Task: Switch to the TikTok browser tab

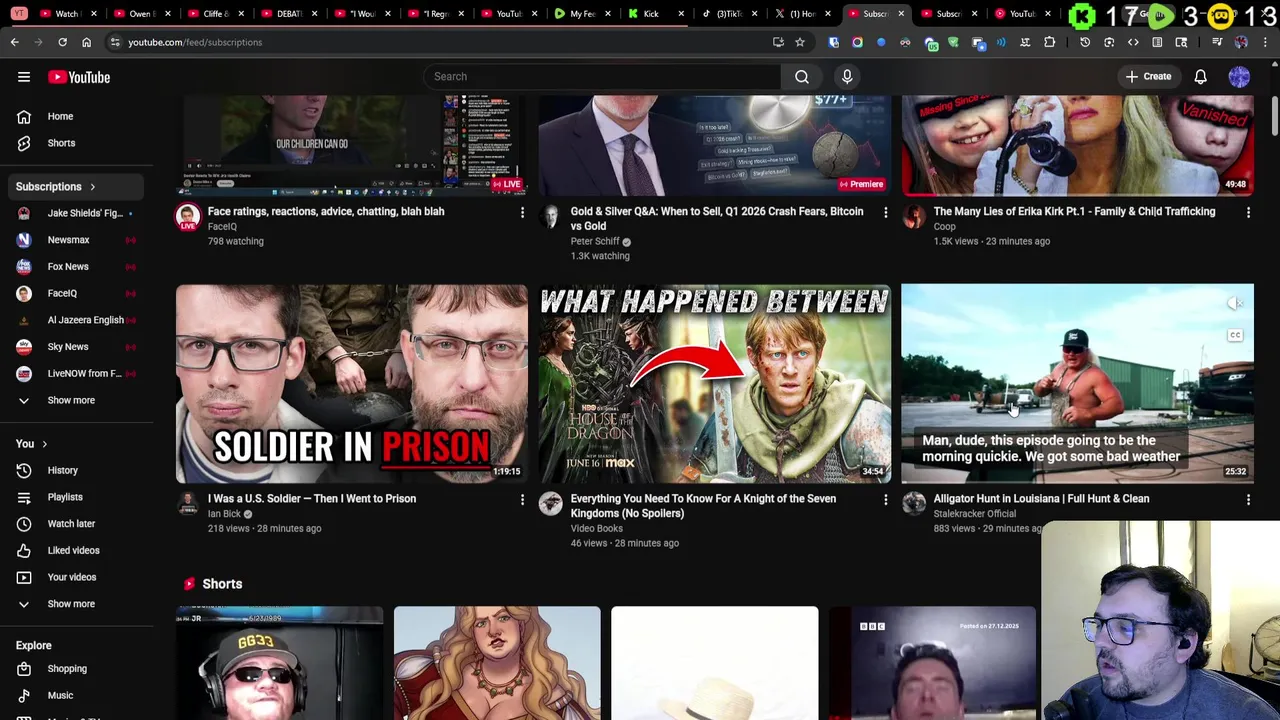Action: coord(729,13)
